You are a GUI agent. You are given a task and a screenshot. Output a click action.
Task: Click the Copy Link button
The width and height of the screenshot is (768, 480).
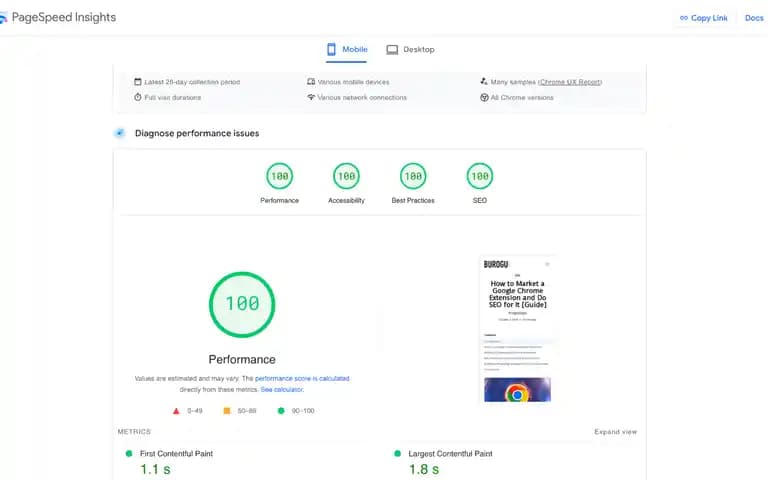coord(703,18)
